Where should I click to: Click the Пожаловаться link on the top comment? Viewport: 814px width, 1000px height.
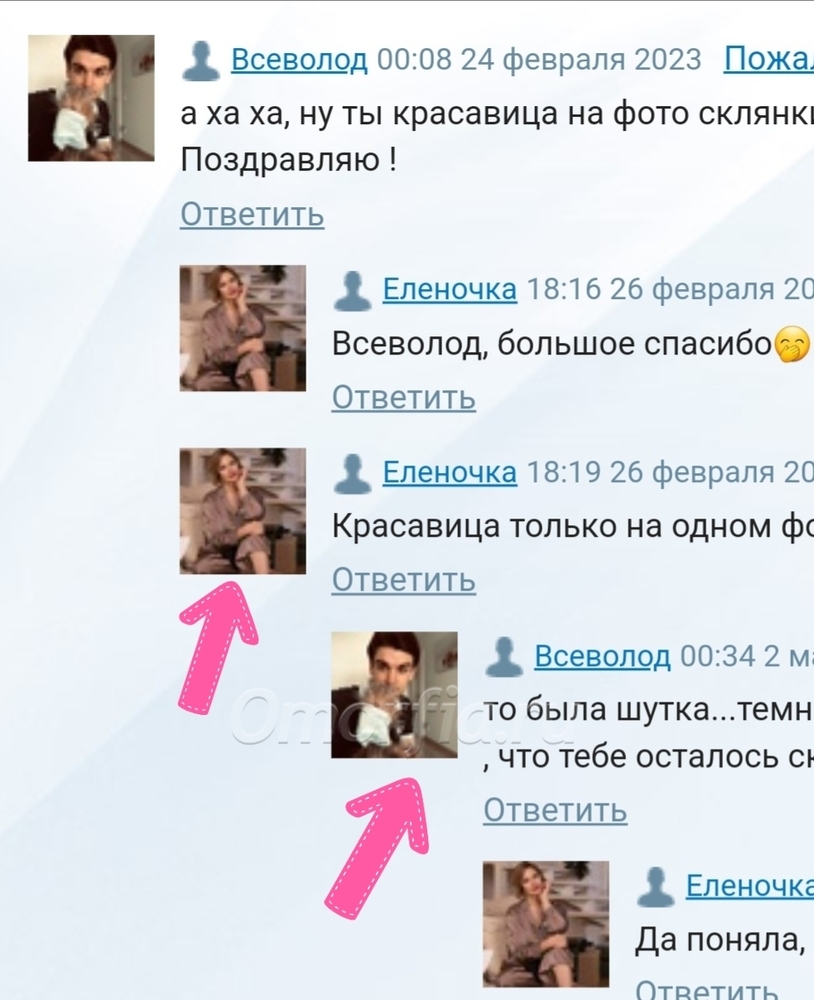[769, 60]
